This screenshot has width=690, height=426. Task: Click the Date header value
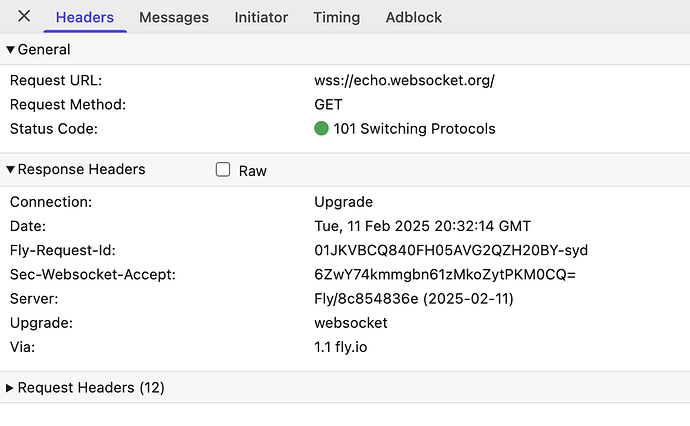422,226
